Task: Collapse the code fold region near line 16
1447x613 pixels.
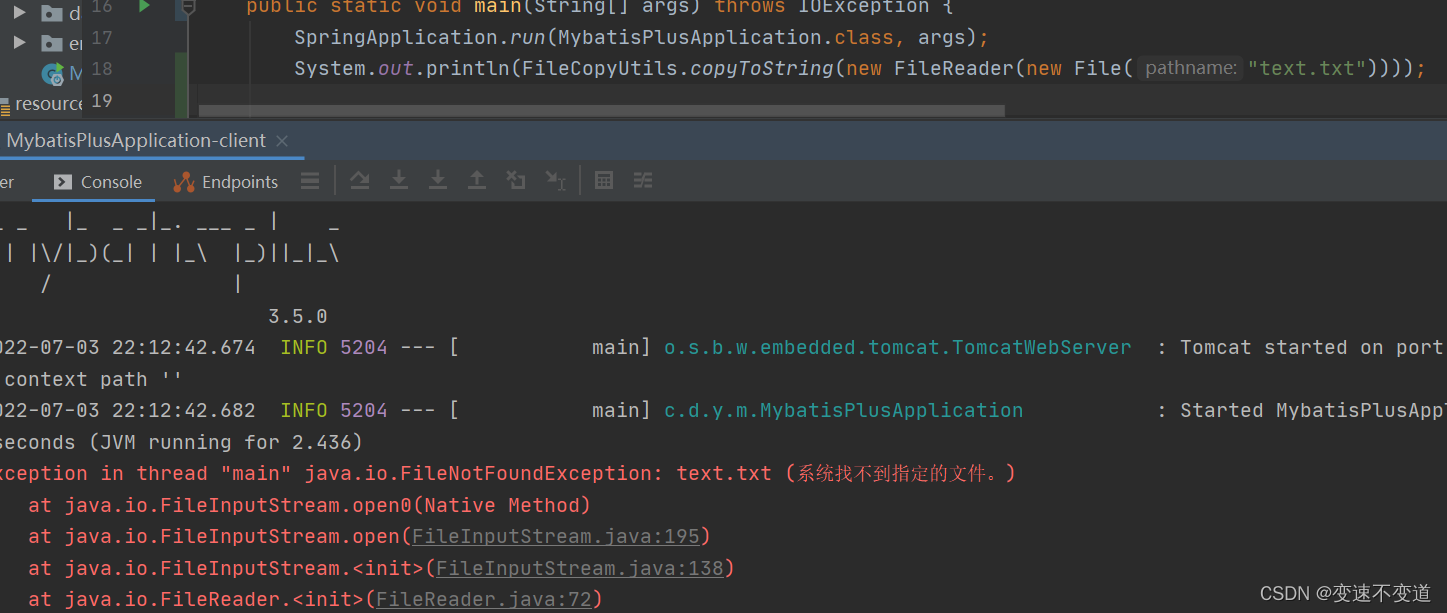Action: [x=187, y=7]
